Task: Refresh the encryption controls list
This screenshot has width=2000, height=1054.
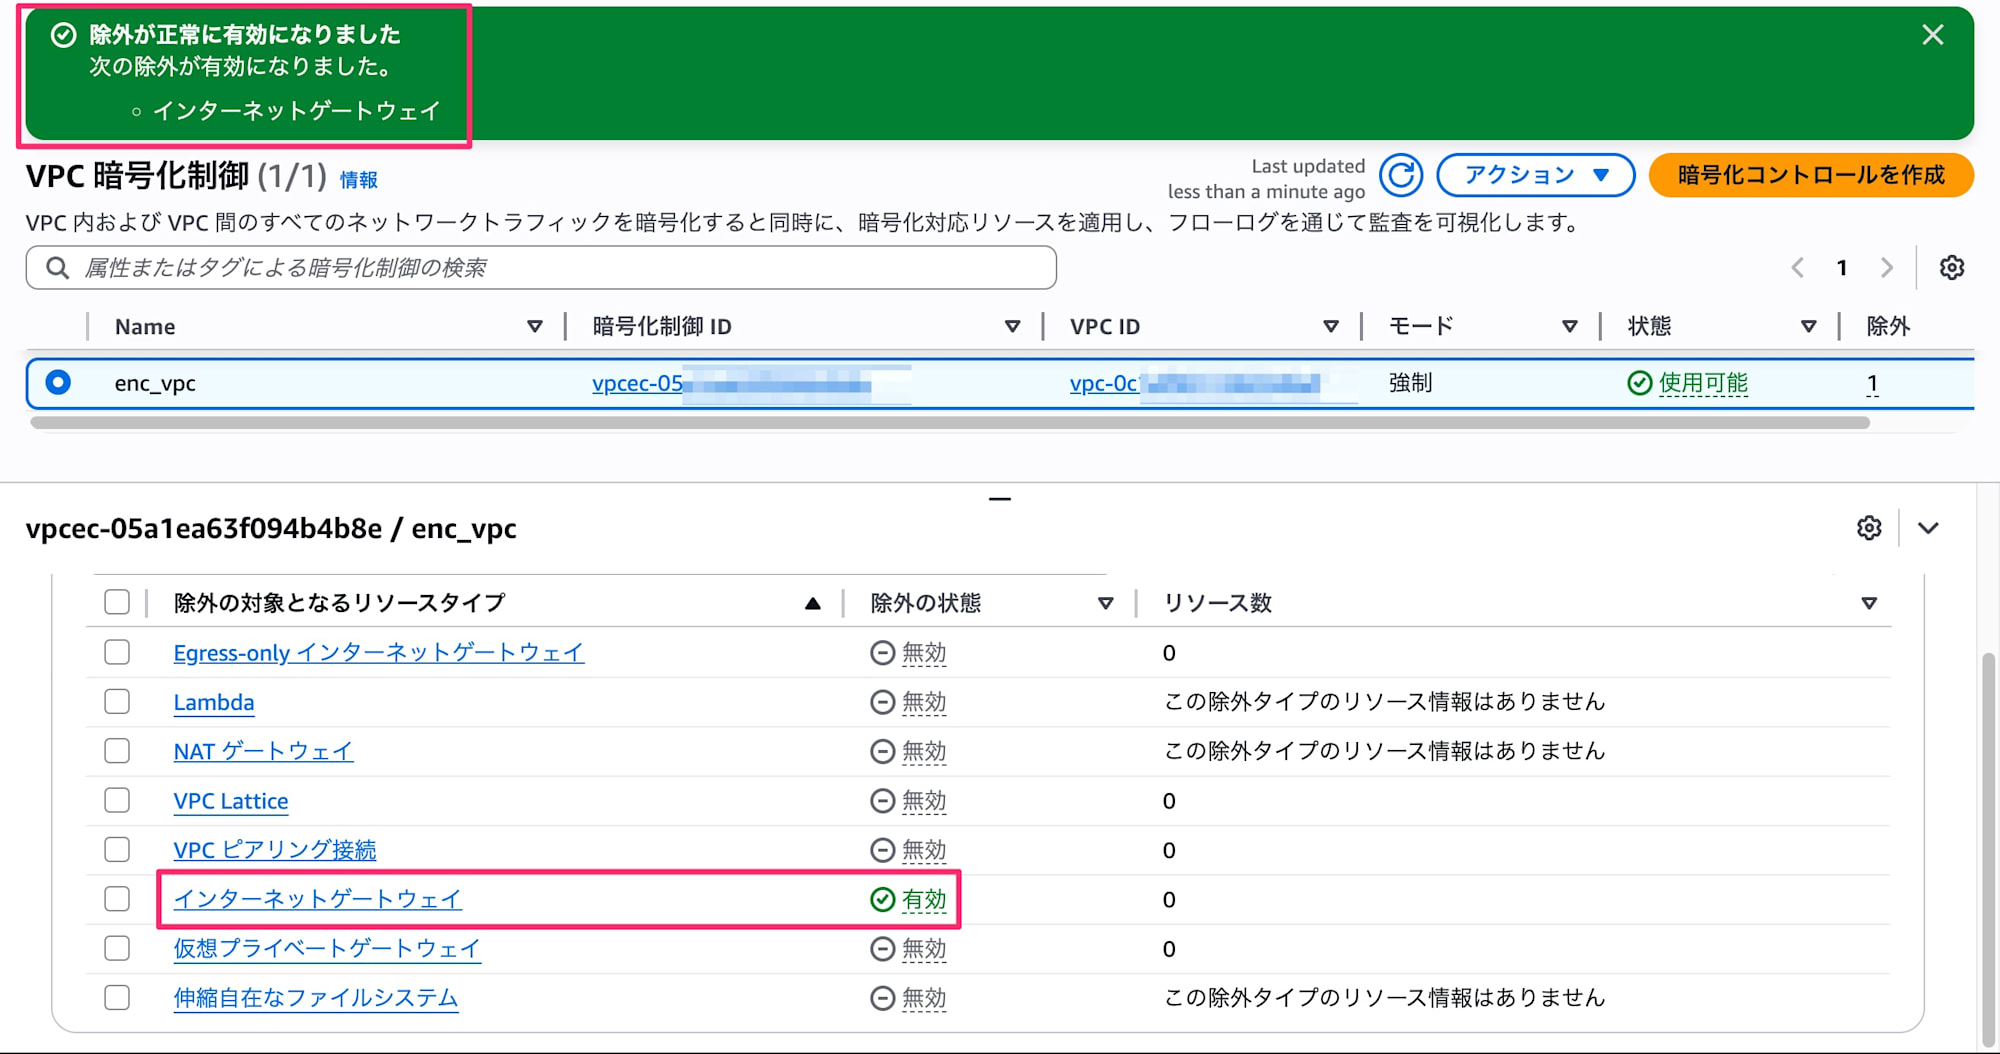Action: pos(1401,175)
